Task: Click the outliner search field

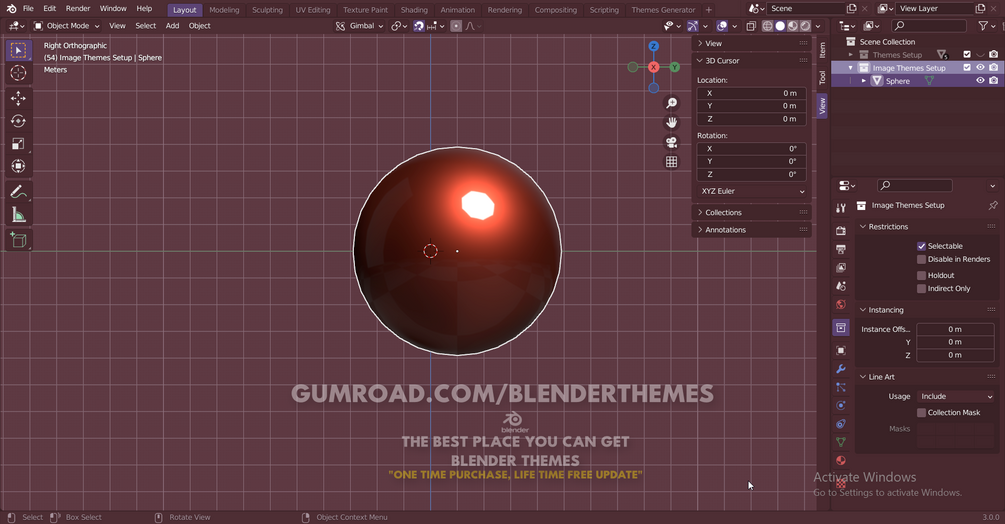Action: point(929,26)
